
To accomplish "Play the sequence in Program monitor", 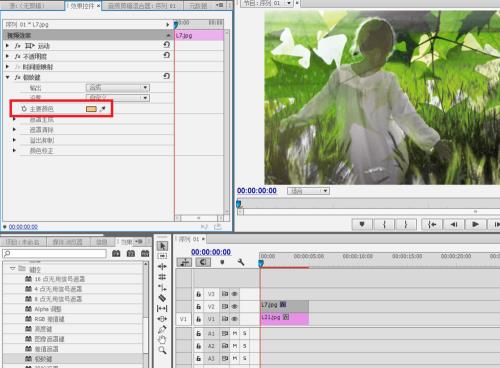I will point(475,224).
